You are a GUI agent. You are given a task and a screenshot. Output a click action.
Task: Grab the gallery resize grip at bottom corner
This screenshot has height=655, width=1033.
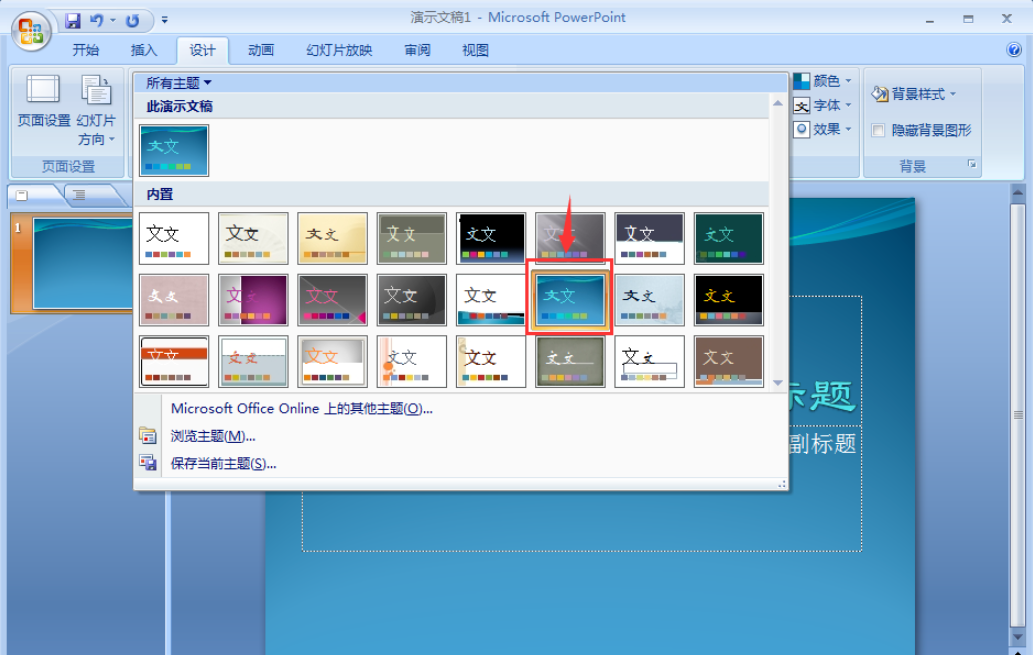coord(782,484)
